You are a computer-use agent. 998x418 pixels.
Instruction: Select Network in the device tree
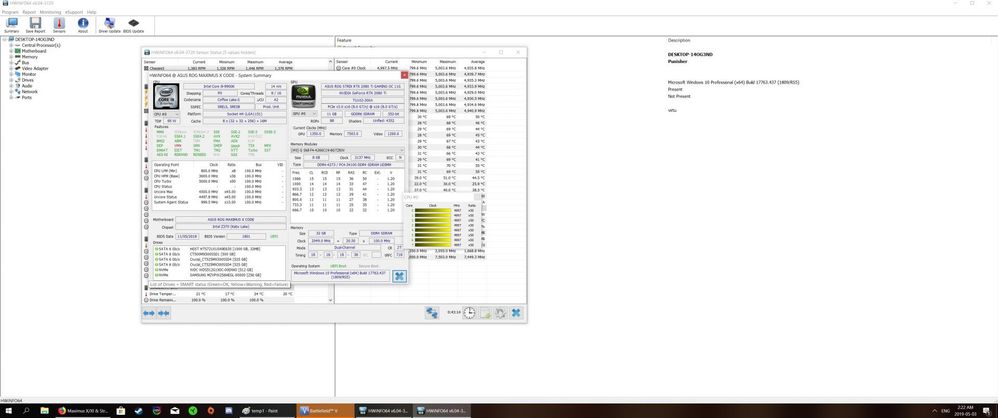(29, 92)
